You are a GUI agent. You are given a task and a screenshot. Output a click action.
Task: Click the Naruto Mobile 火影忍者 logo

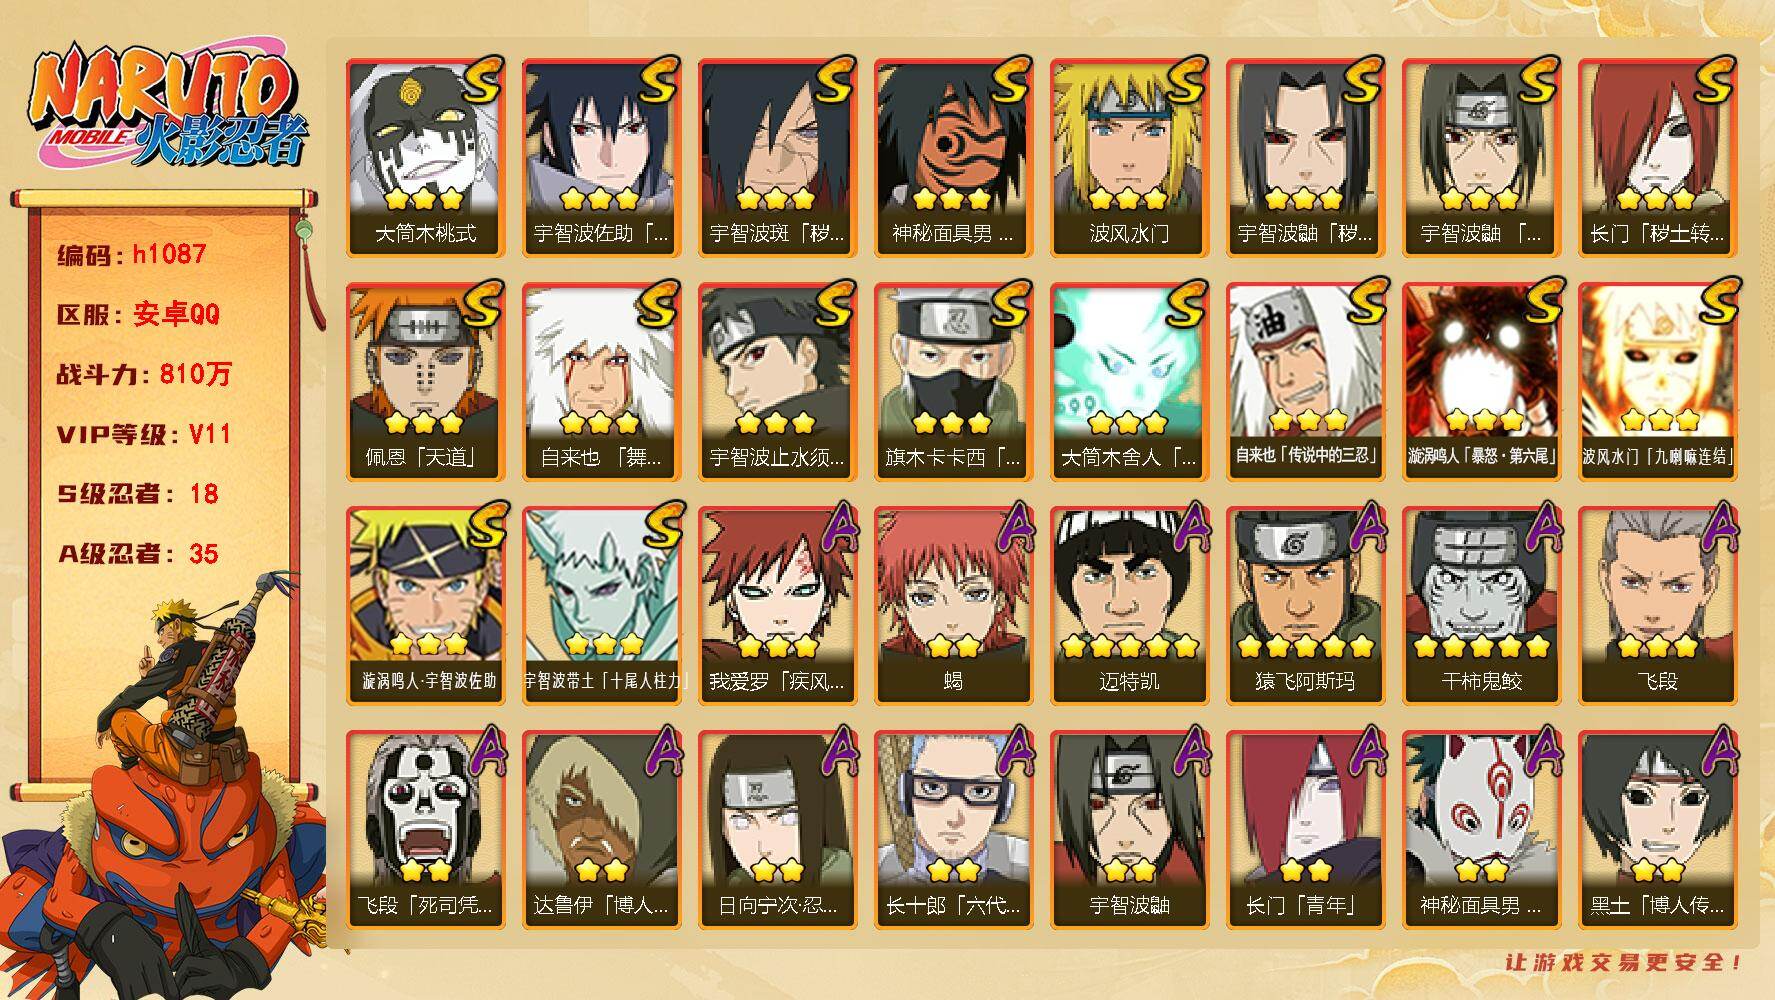pyautogui.click(x=166, y=107)
